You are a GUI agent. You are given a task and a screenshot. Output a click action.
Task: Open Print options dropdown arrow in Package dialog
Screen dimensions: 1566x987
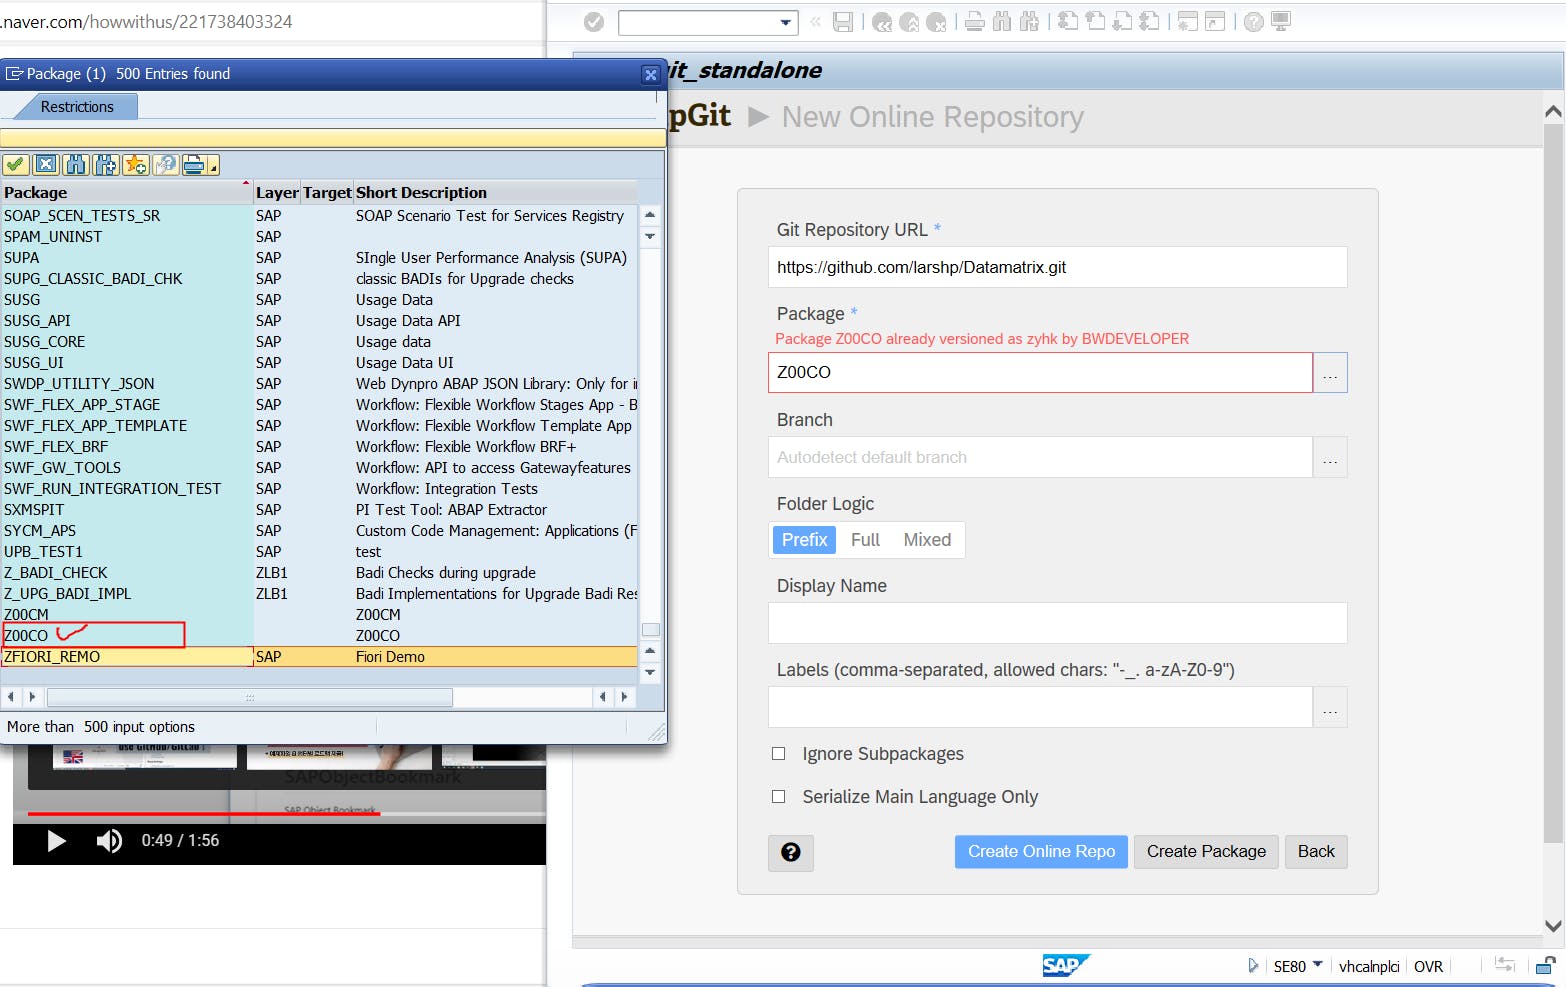(213, 166)
